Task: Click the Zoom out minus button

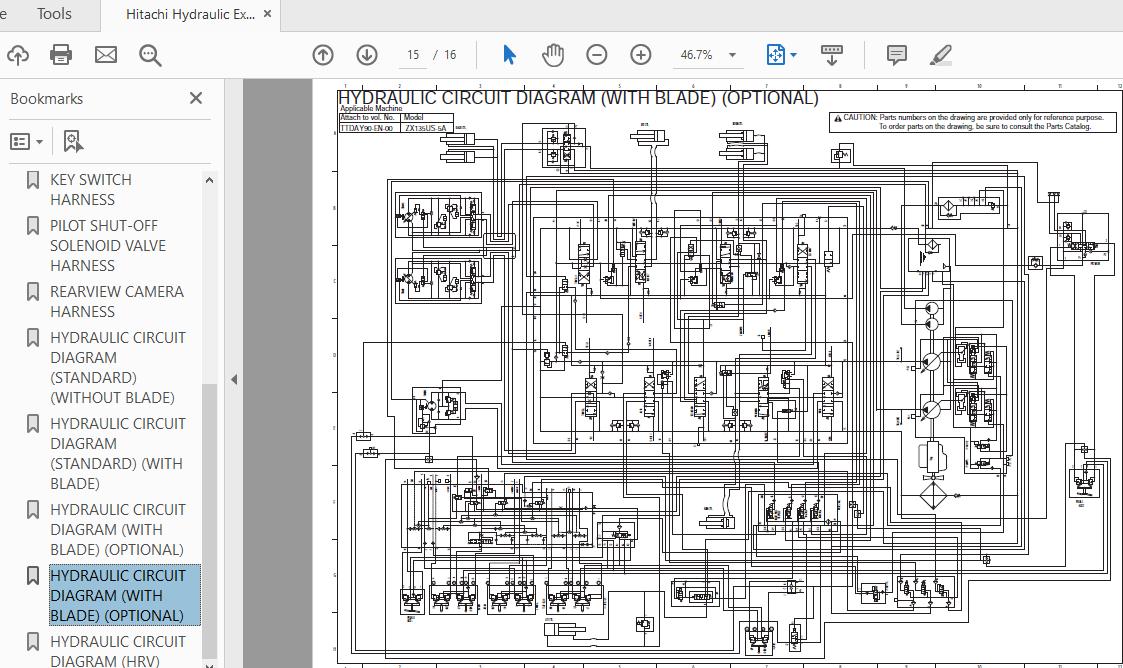Action: click(x=597, y=55)
